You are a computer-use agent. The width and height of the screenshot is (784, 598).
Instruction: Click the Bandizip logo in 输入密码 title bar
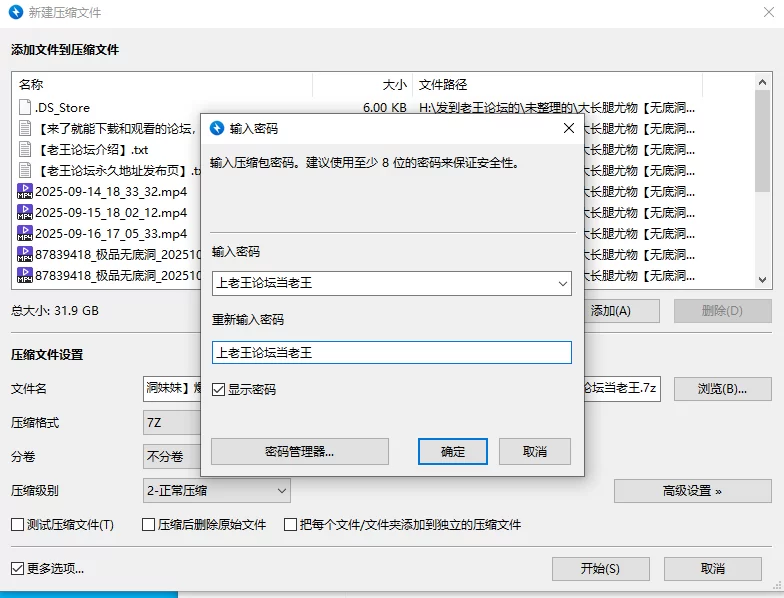click(x=216, y=129)
